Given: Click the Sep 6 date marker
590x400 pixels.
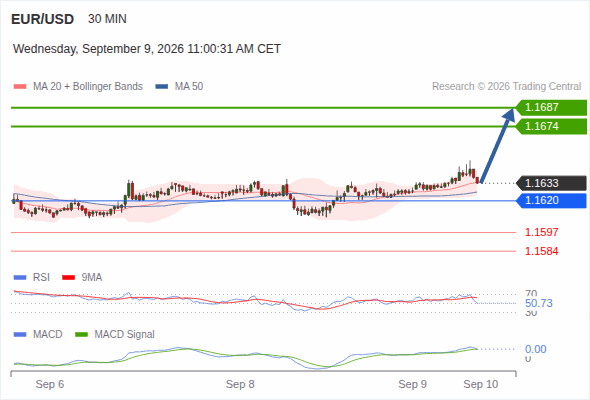Looking at the screenshot, I should point(50,384).
